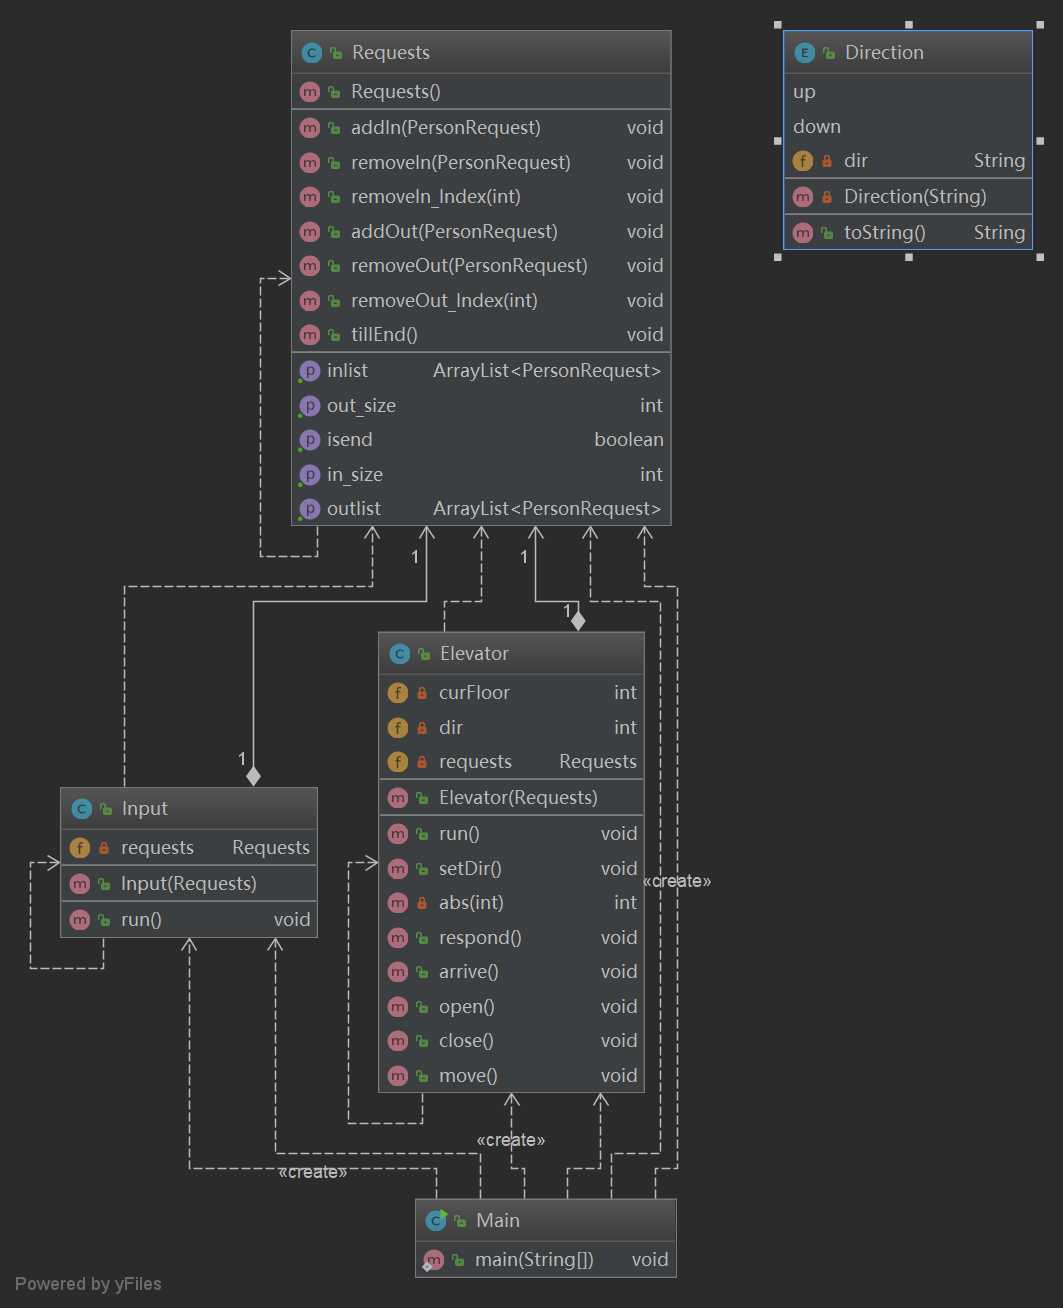Select the Input(Requests) constructor
This screenshot has height=1308, width=1063.
(x=188, y=884)
